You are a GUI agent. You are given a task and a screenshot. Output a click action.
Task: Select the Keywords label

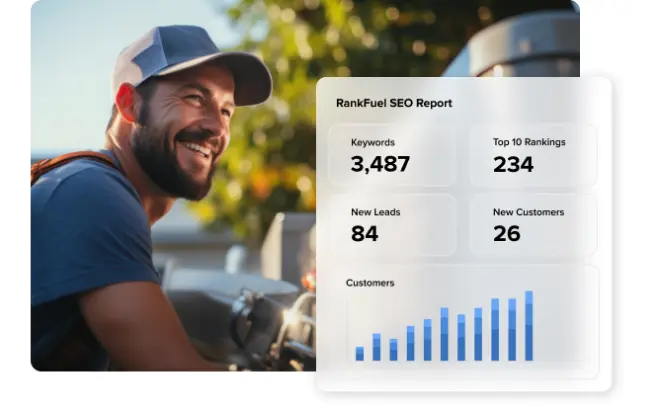373,143
